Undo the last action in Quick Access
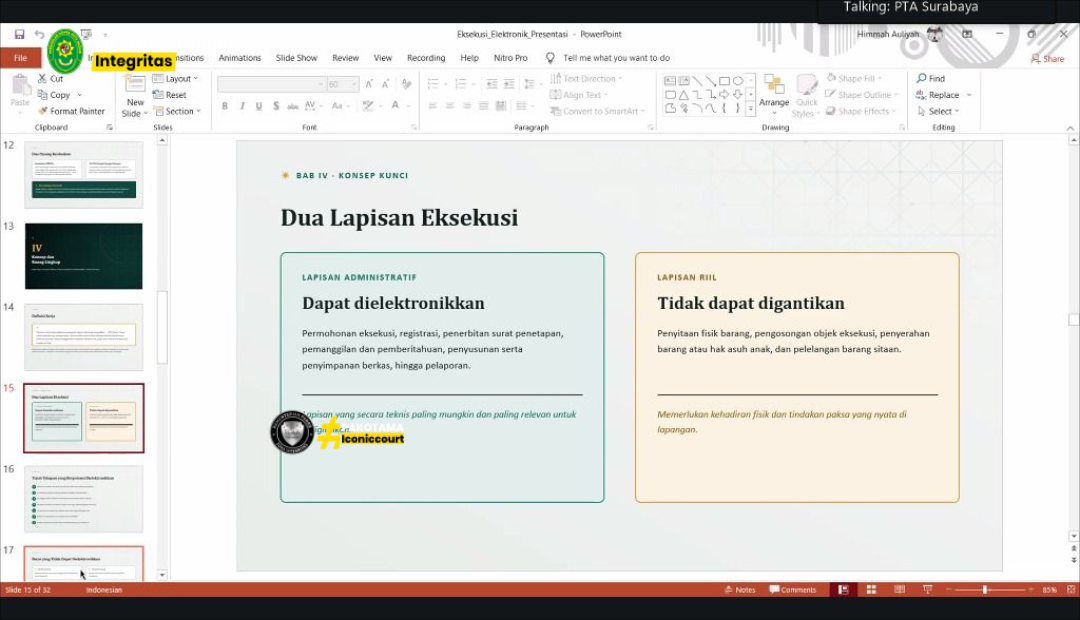This screenshot has height=620, width=1080. click(39, 34)
